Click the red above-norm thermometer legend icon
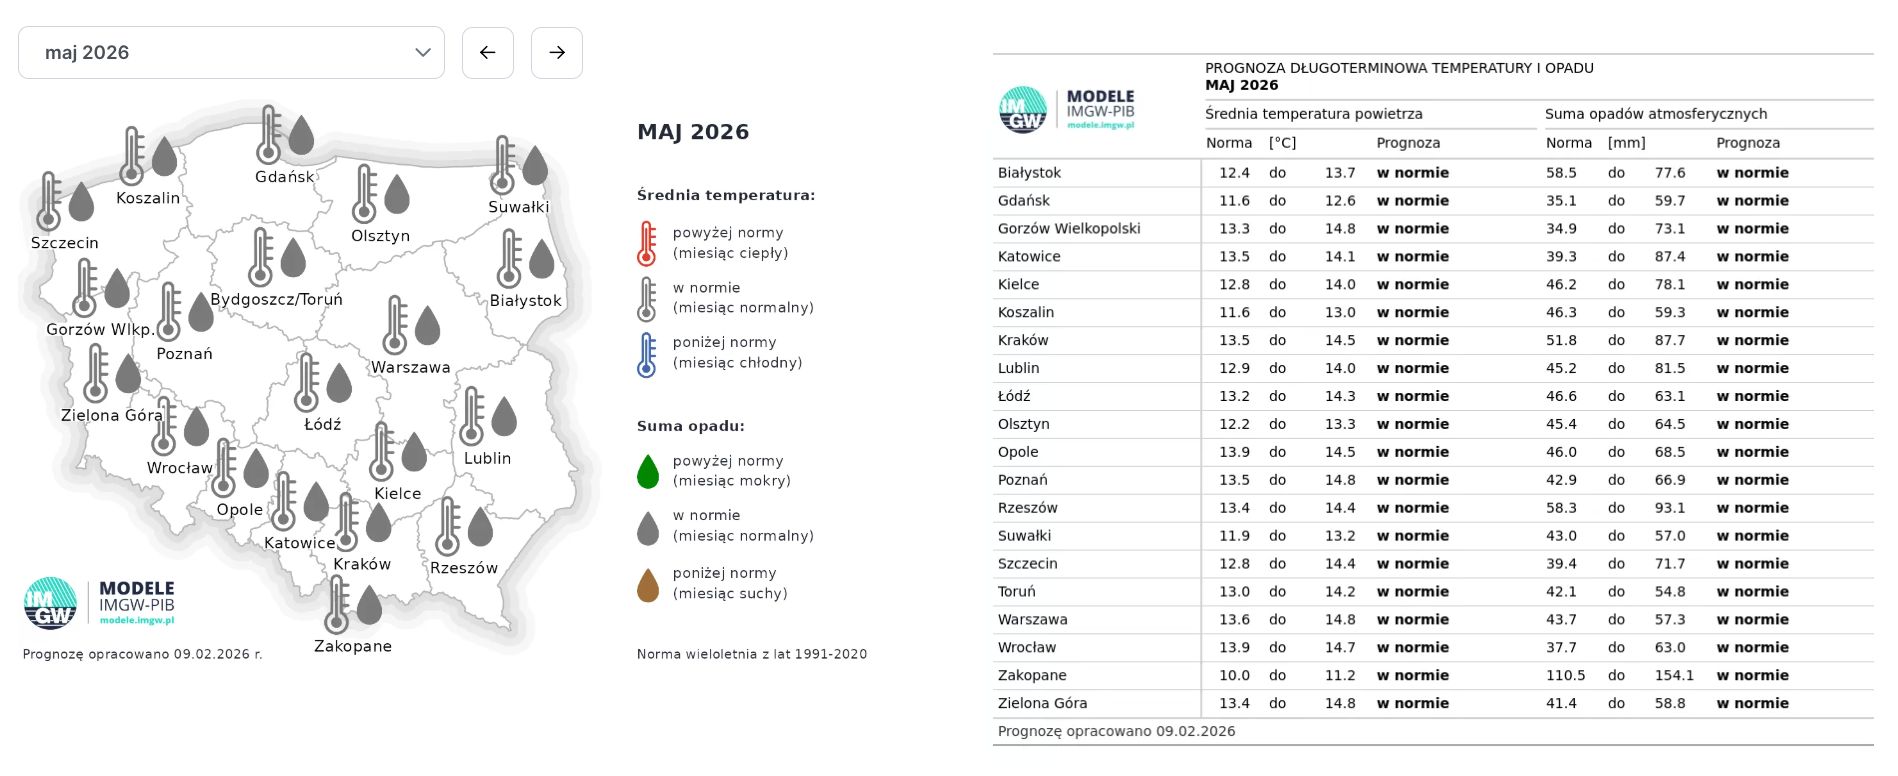 coord(647,243)
